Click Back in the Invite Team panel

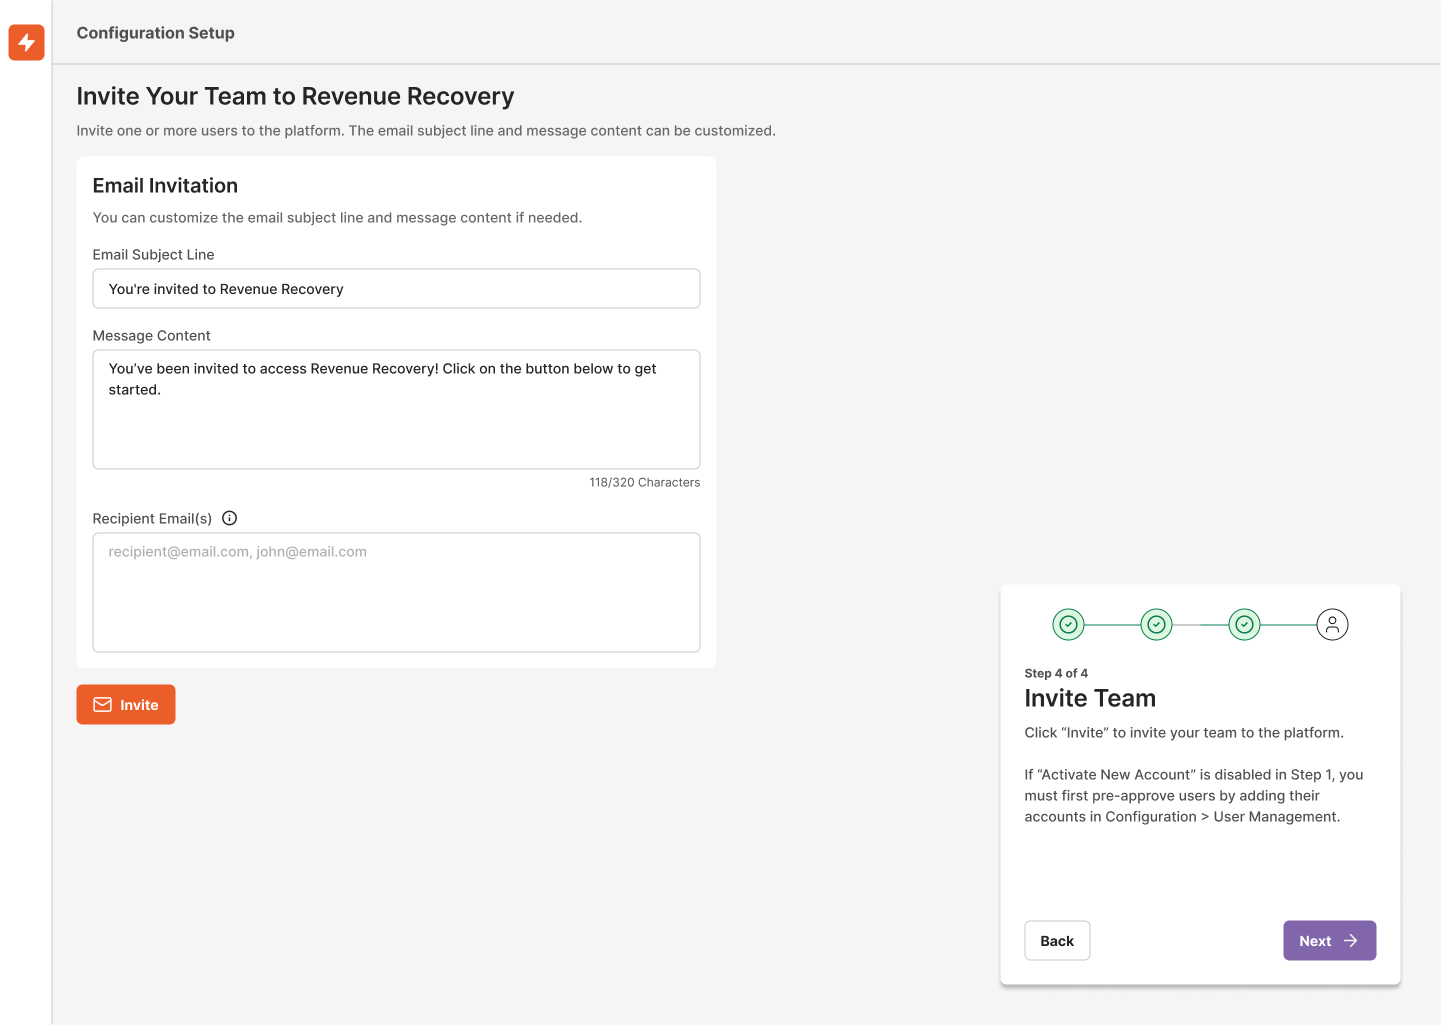(1057, 940)
